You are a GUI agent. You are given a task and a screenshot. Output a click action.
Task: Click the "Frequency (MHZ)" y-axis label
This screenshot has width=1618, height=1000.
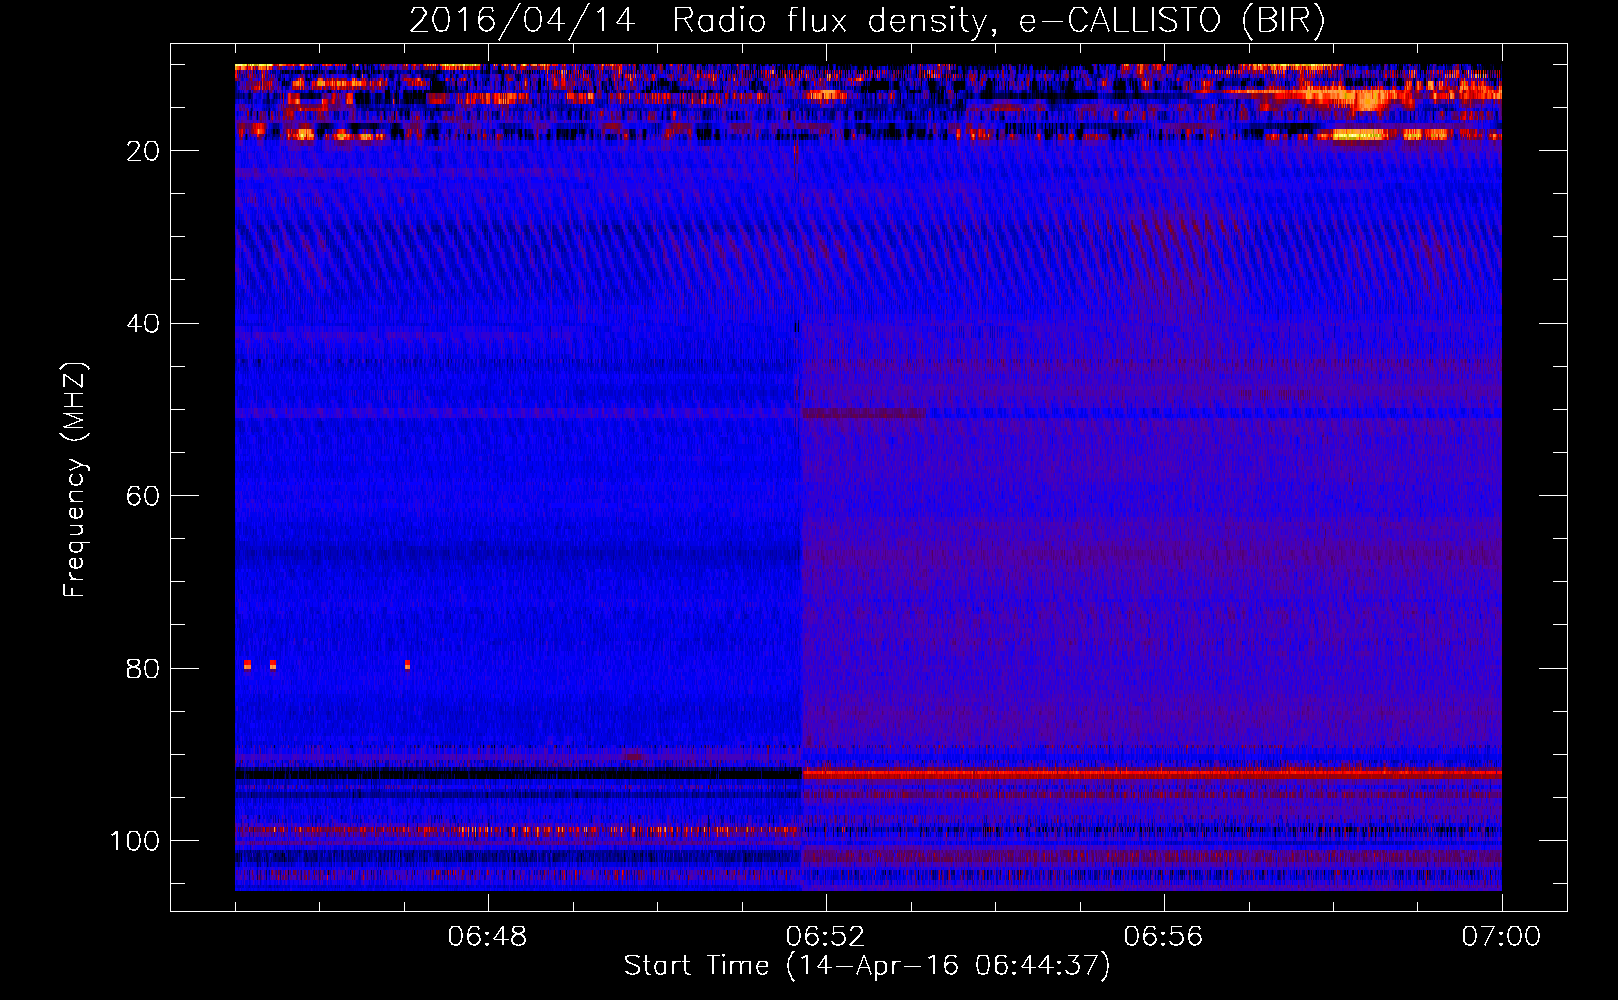point(75,479)
